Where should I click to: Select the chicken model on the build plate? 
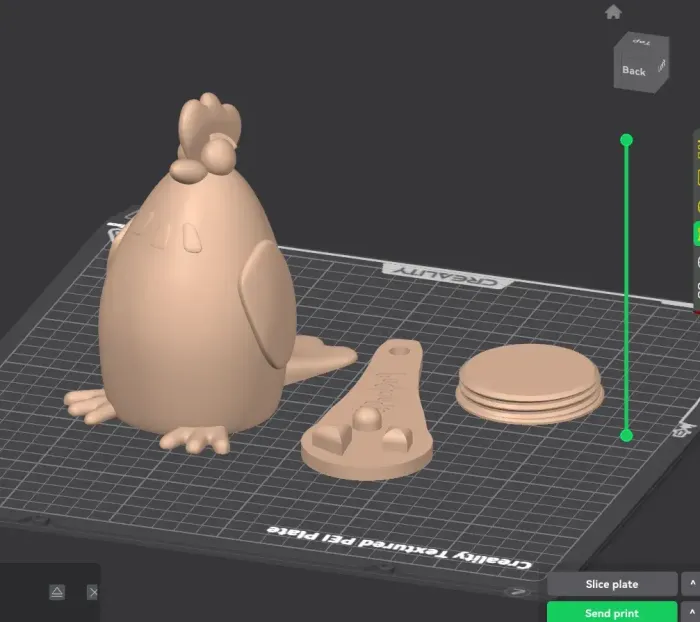point(205,300)
